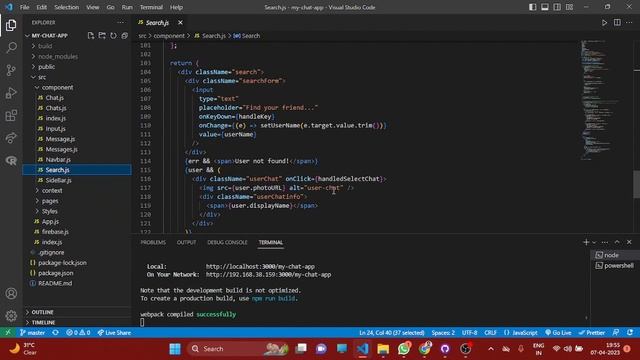Click taskbar Search box
Screen dimensions: 640x360
pos(239,349)
